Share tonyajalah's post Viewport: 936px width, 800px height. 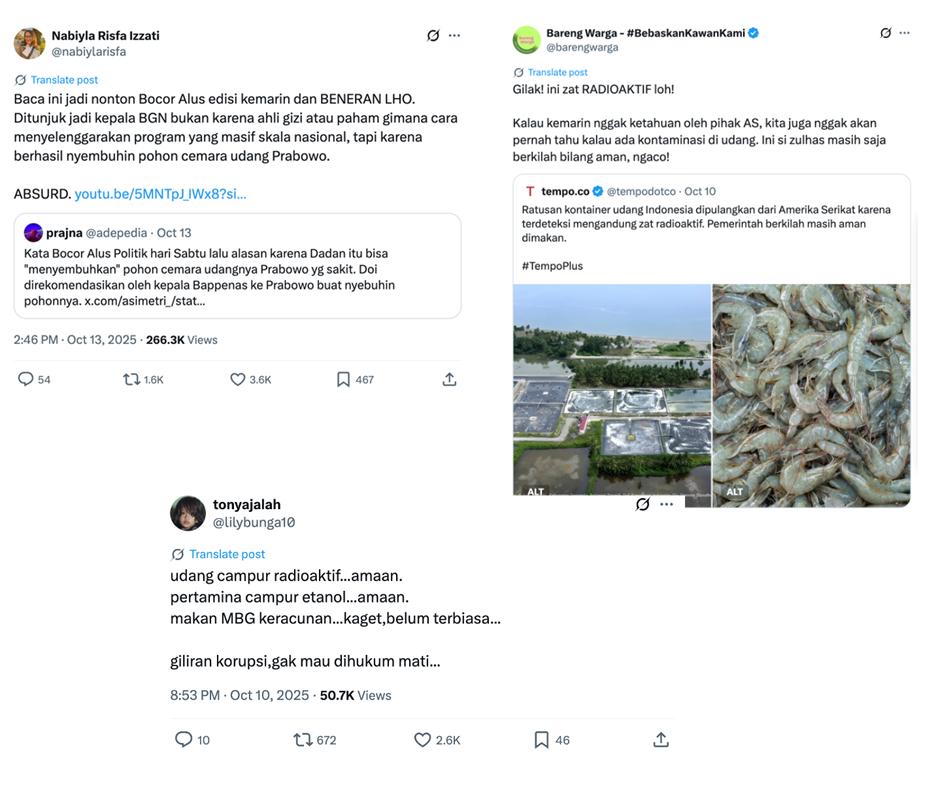(x=661, y=740)
